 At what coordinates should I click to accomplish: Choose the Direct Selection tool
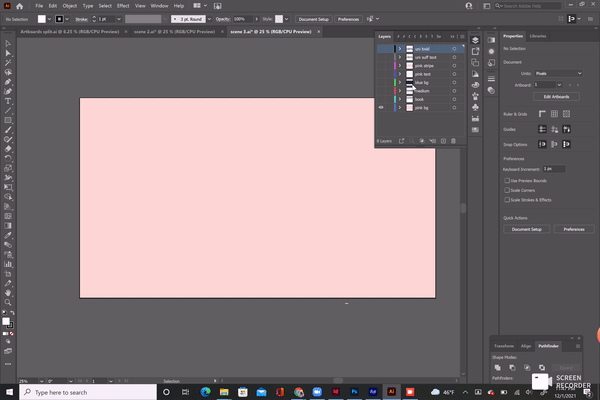pos(8,53)
